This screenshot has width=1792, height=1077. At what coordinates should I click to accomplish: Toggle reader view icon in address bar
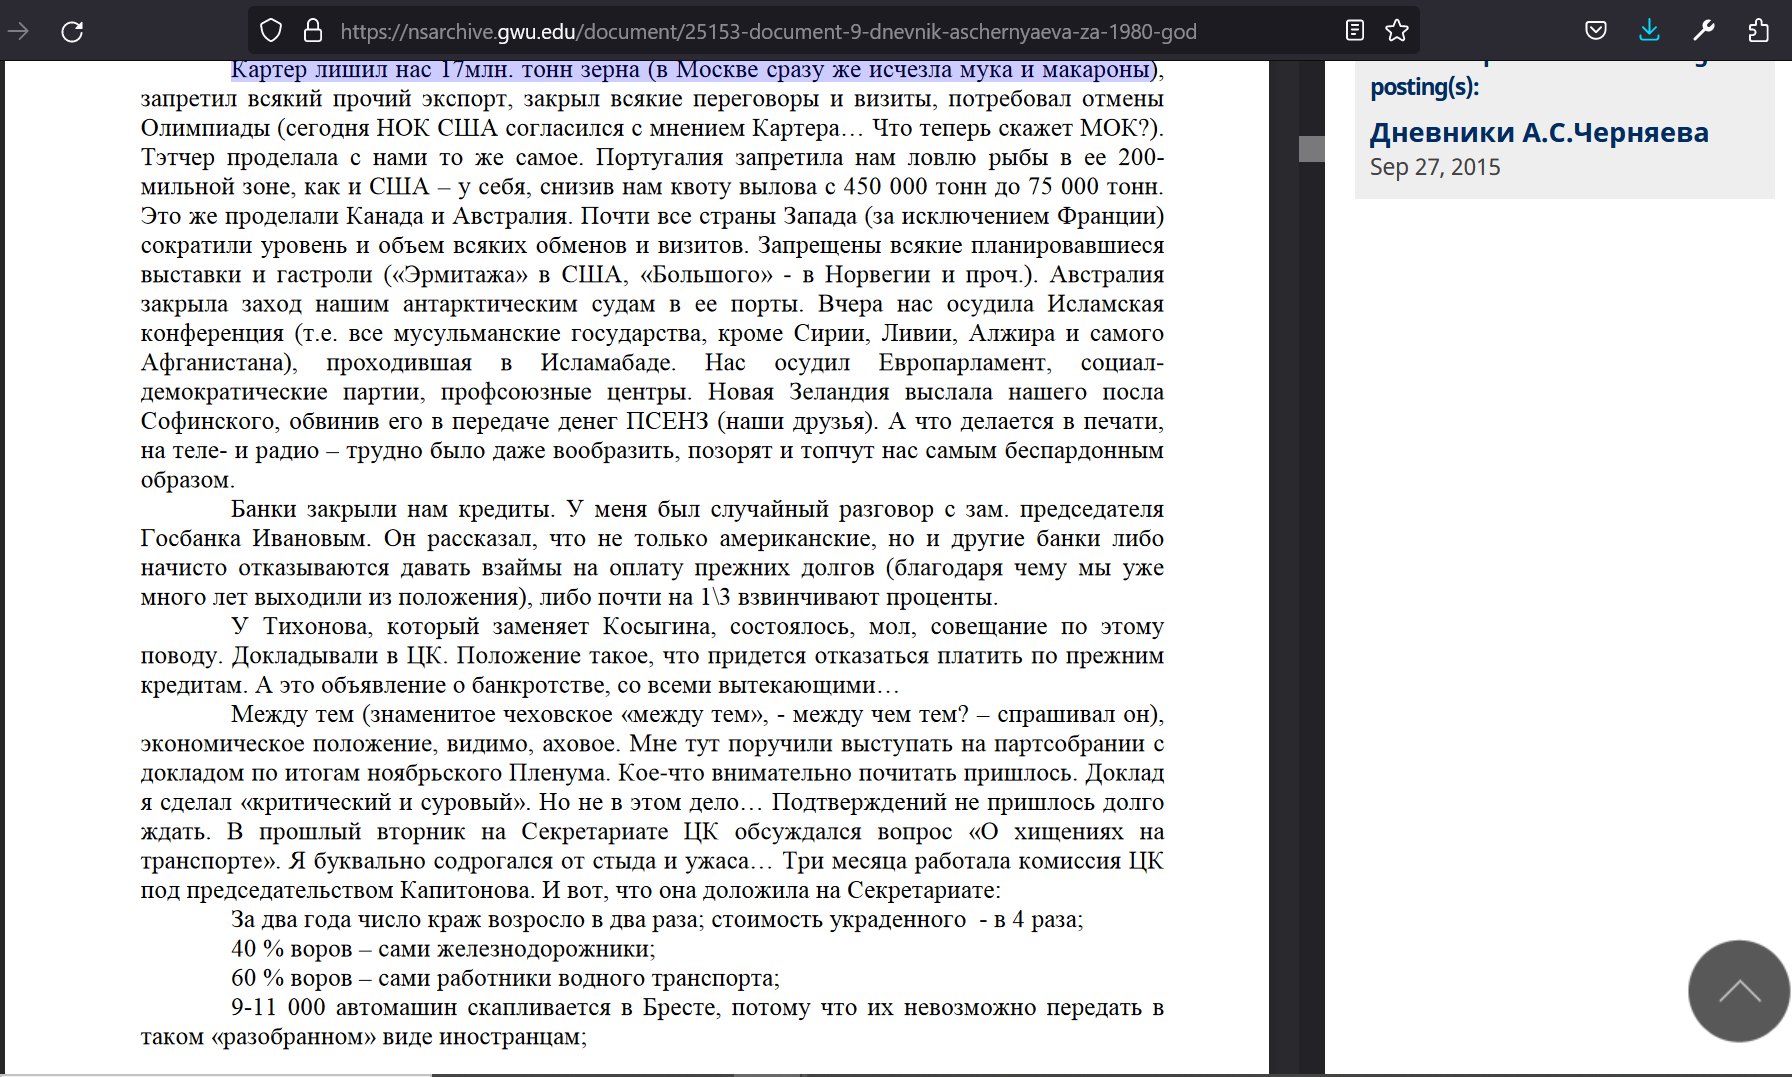coord(1355,31)
